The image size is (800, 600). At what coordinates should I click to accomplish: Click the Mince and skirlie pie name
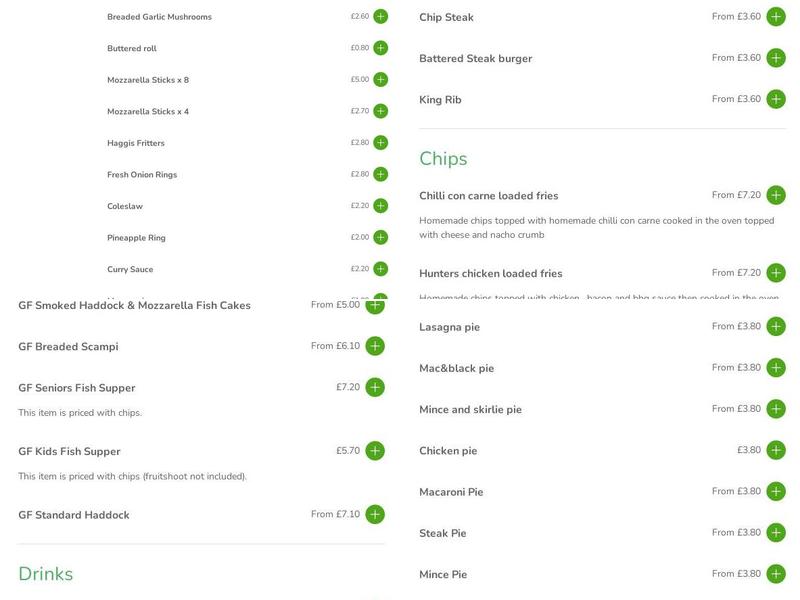(x=470, y=410)
